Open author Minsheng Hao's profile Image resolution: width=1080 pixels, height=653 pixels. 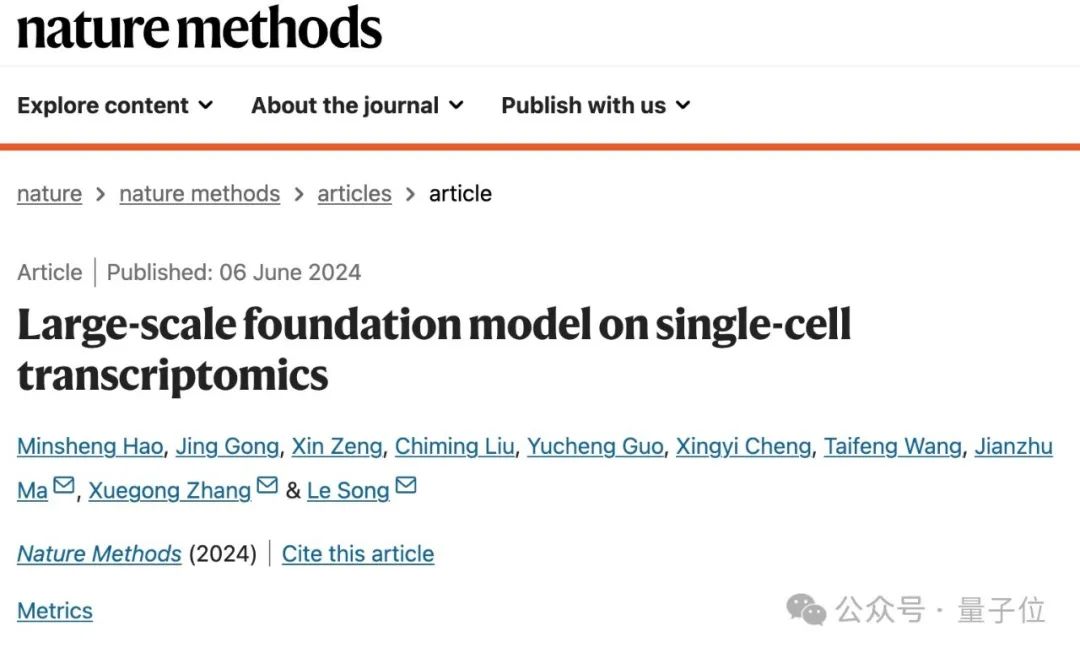tap(89, 446)
